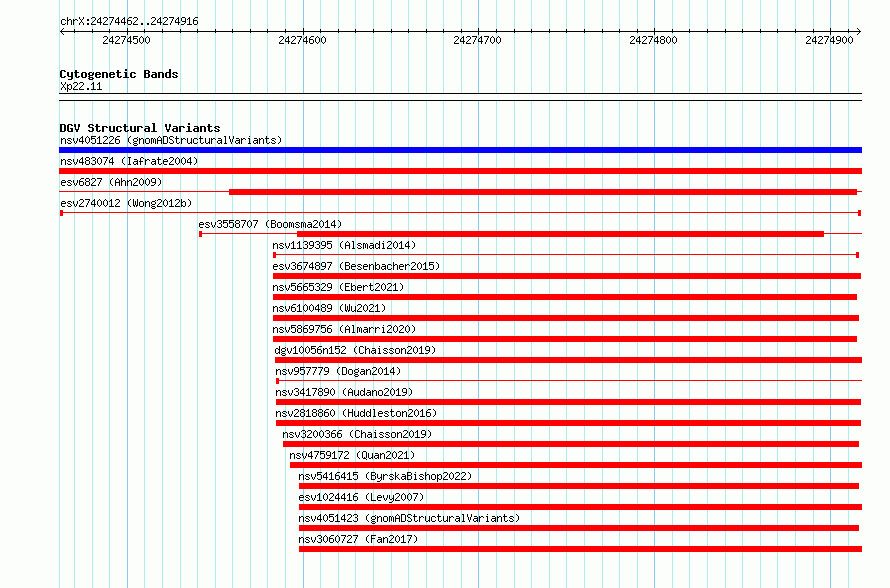The image size is (890, 588).
Task: Click the nsv4051226 gnomADStructuralVariants label
Action: pyautogui.click(x=171, y=140)
